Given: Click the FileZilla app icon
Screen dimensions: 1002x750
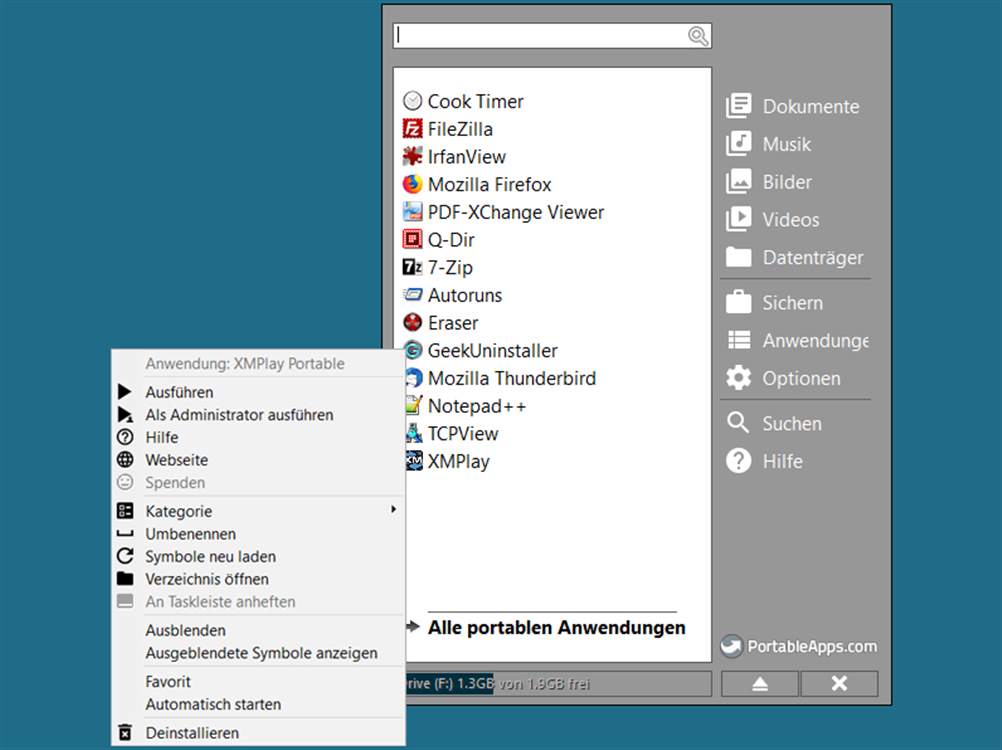Looking at the screenshot, I should click(x=413, y=128).
